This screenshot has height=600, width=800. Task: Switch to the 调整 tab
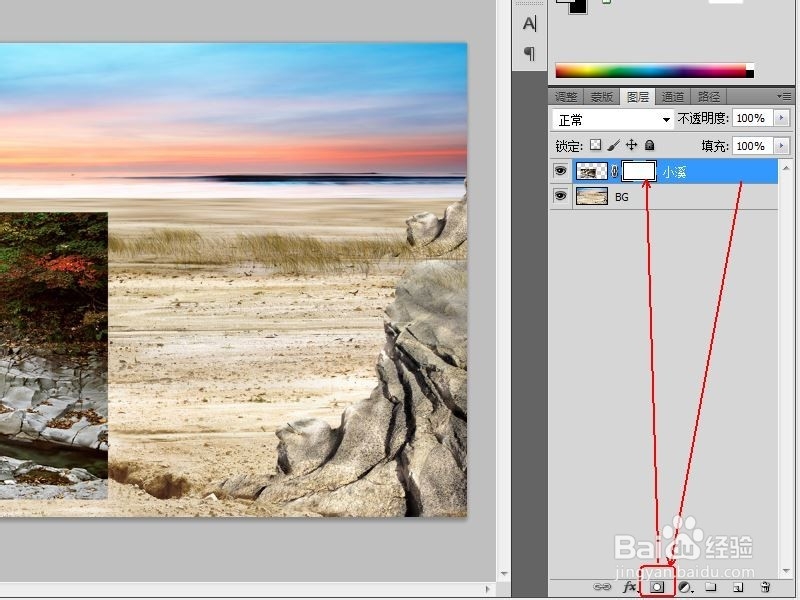[x=566, y=96]
